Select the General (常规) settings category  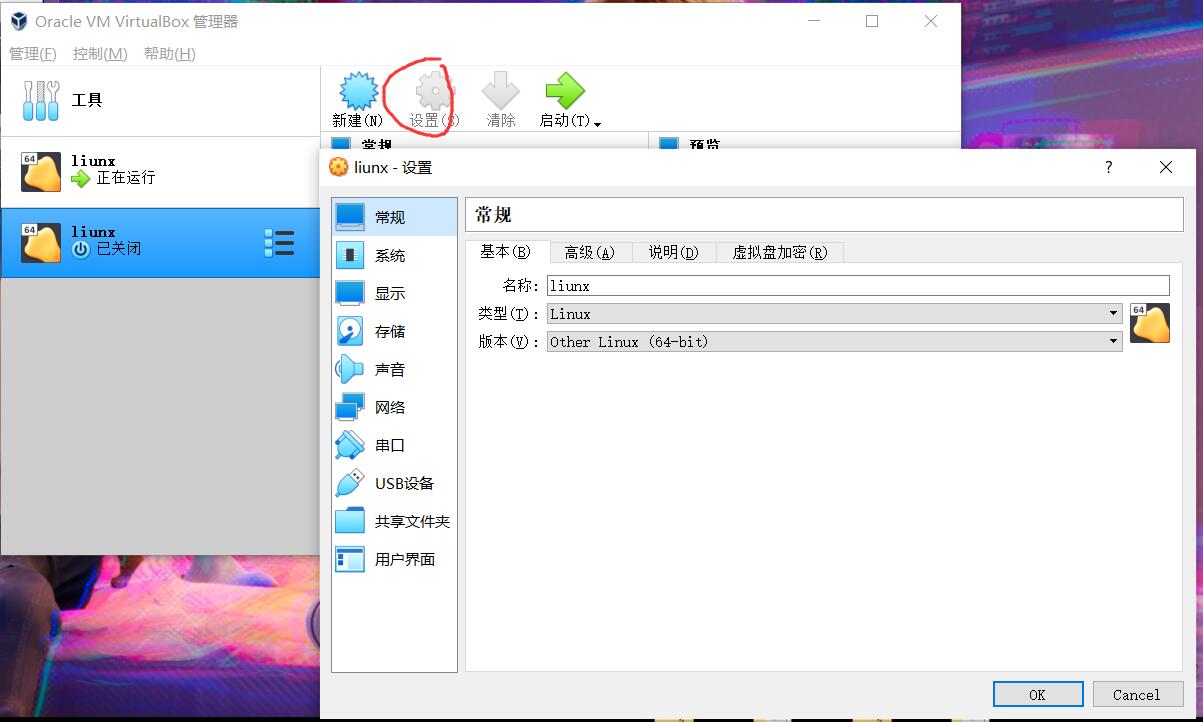pyautogui.click(x=395, y=217)
